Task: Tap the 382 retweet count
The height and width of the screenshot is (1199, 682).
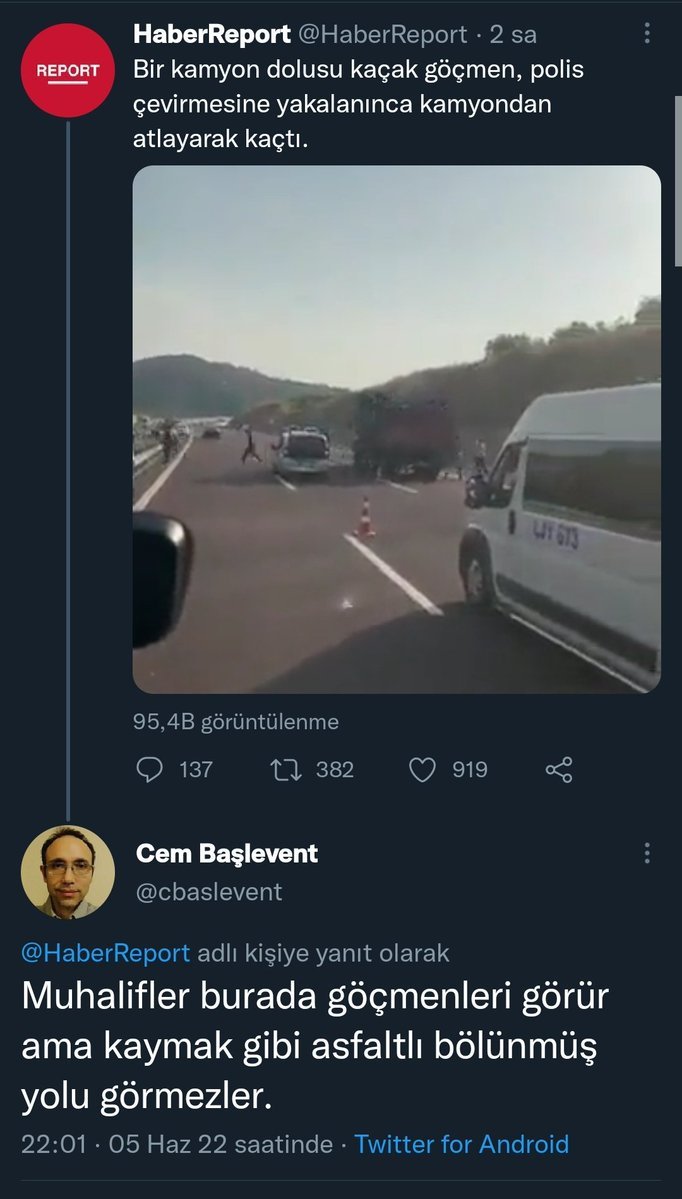Action: coord(335,769)
